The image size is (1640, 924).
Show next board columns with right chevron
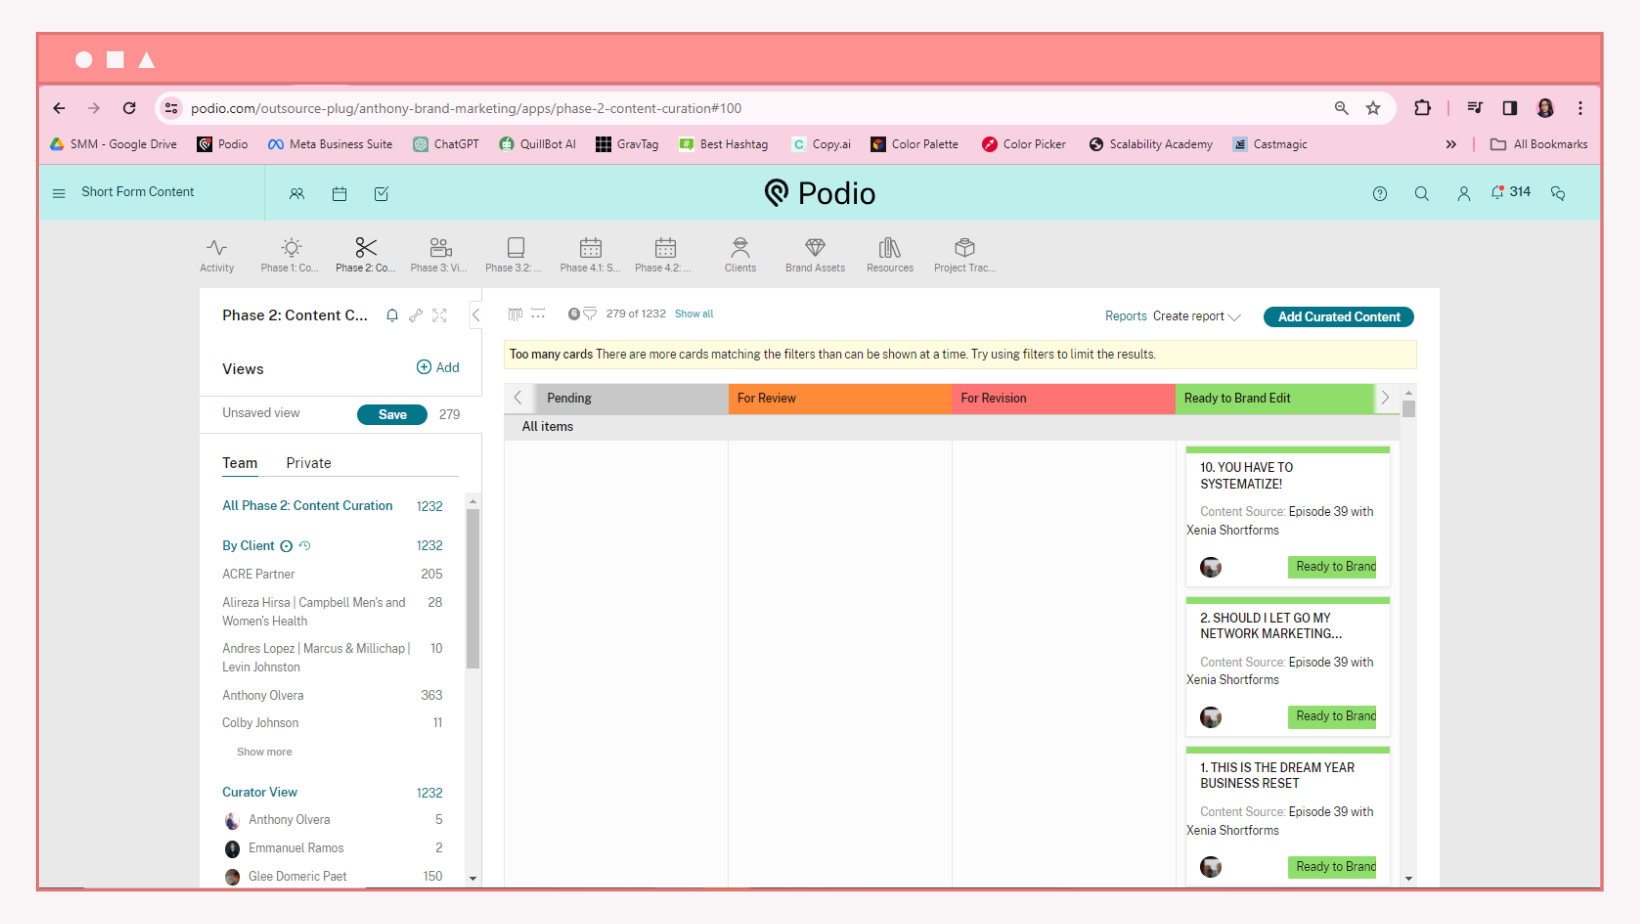click(x=1385, y=398)
